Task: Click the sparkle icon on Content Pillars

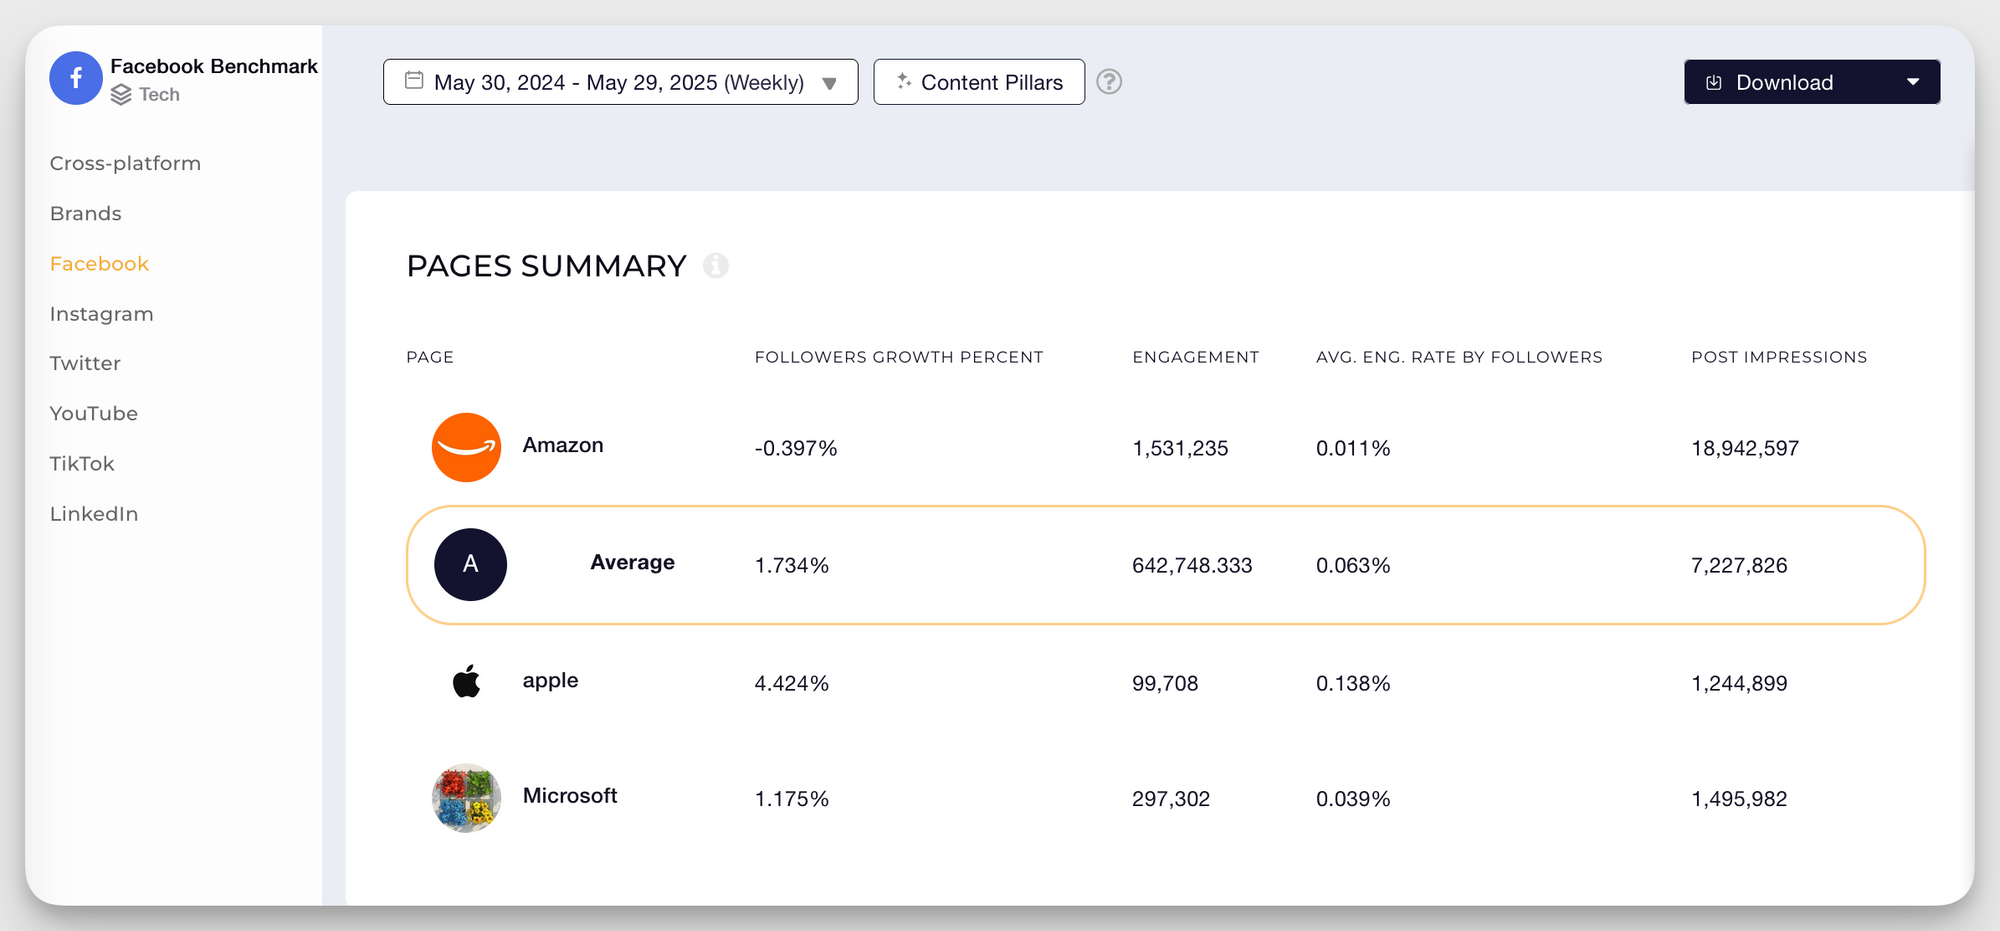Action: (904, 81)
